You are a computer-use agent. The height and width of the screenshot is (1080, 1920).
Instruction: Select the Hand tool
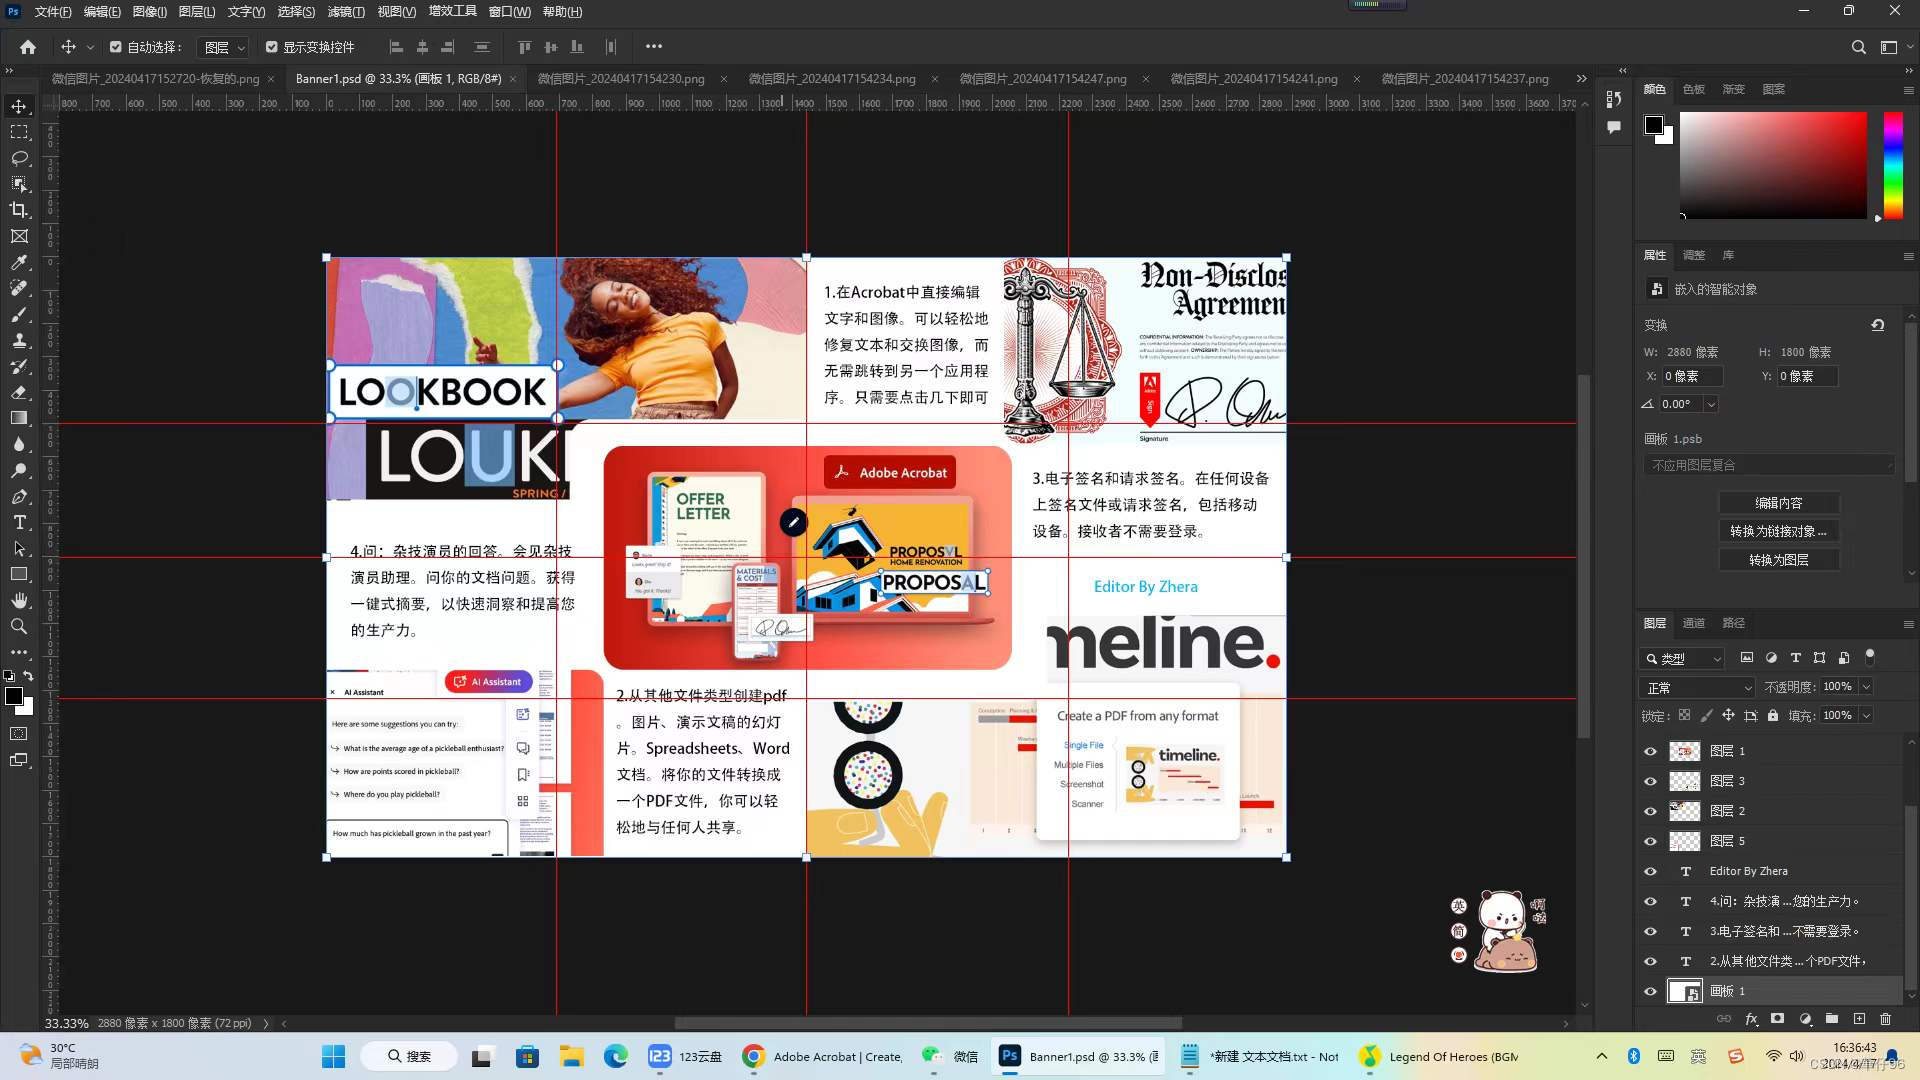click(19, 600)
